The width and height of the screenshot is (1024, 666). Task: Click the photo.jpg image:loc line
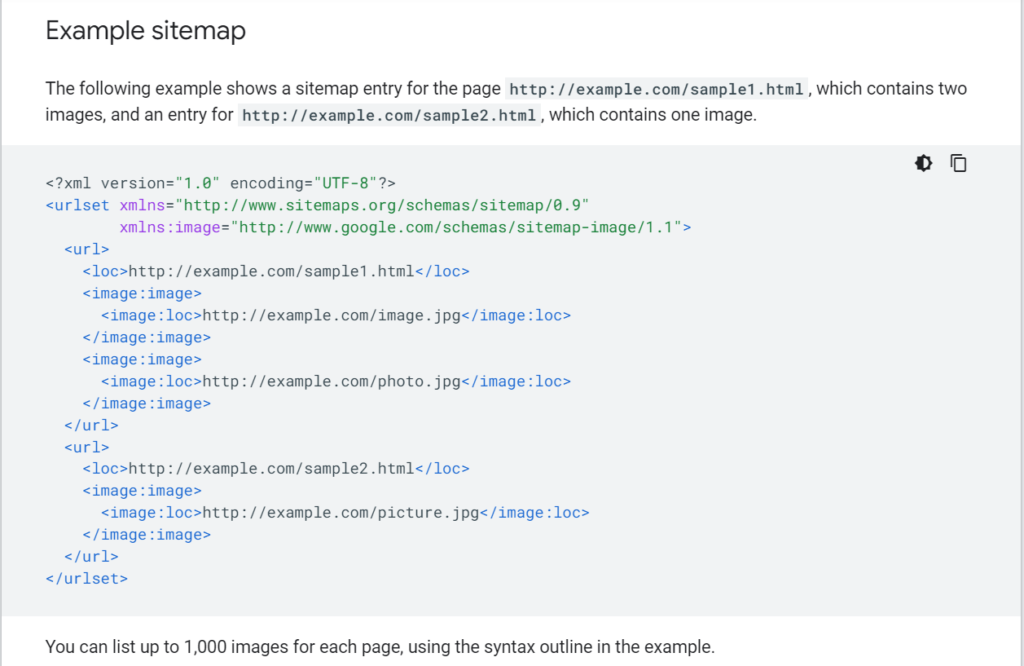[x=336, y=381]
